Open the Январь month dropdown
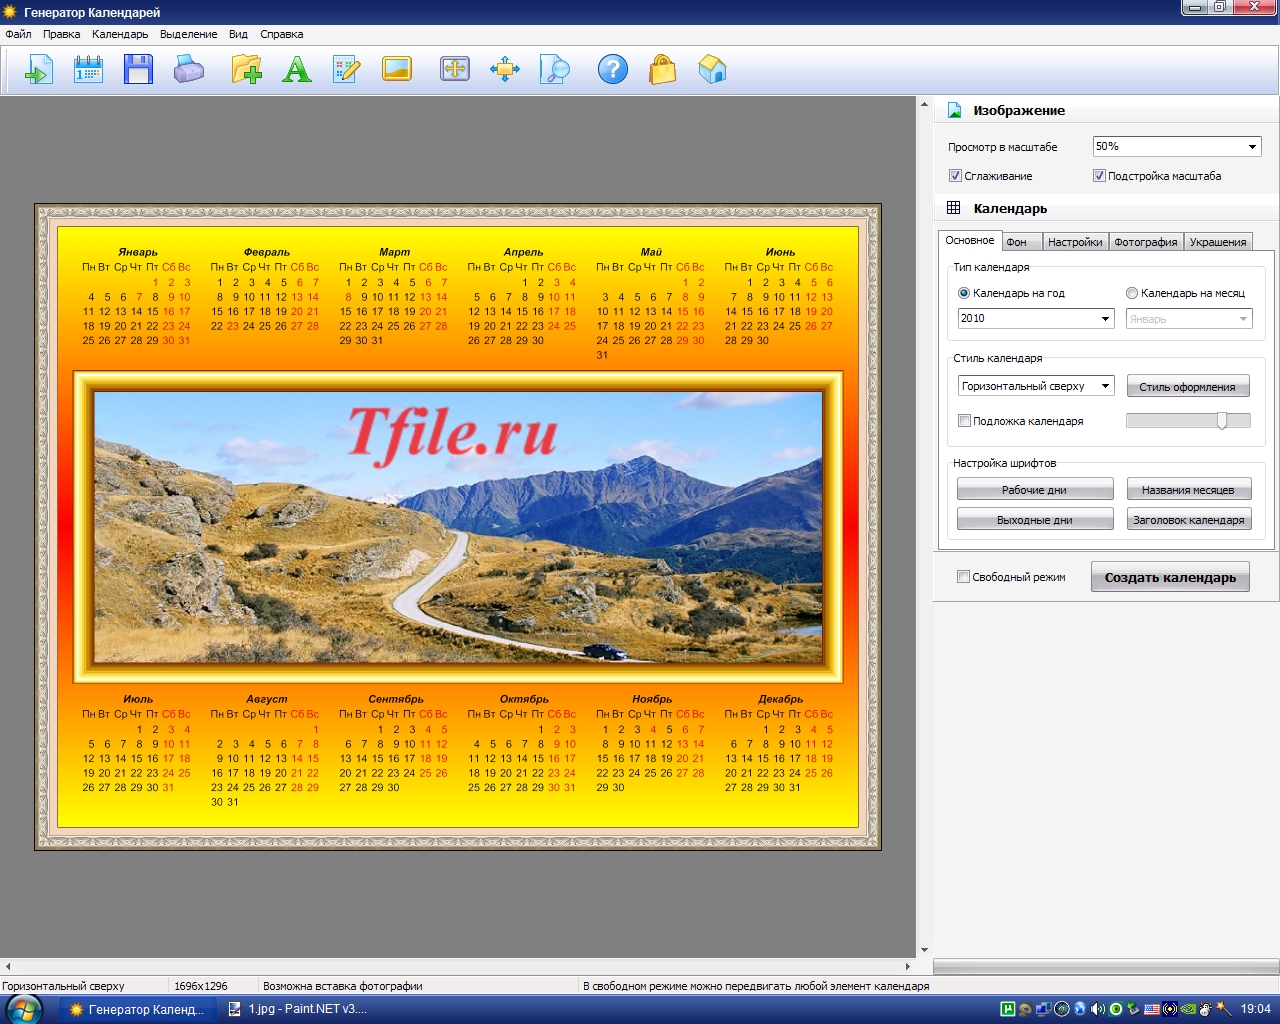1280x1024 pixels. 1189,319
